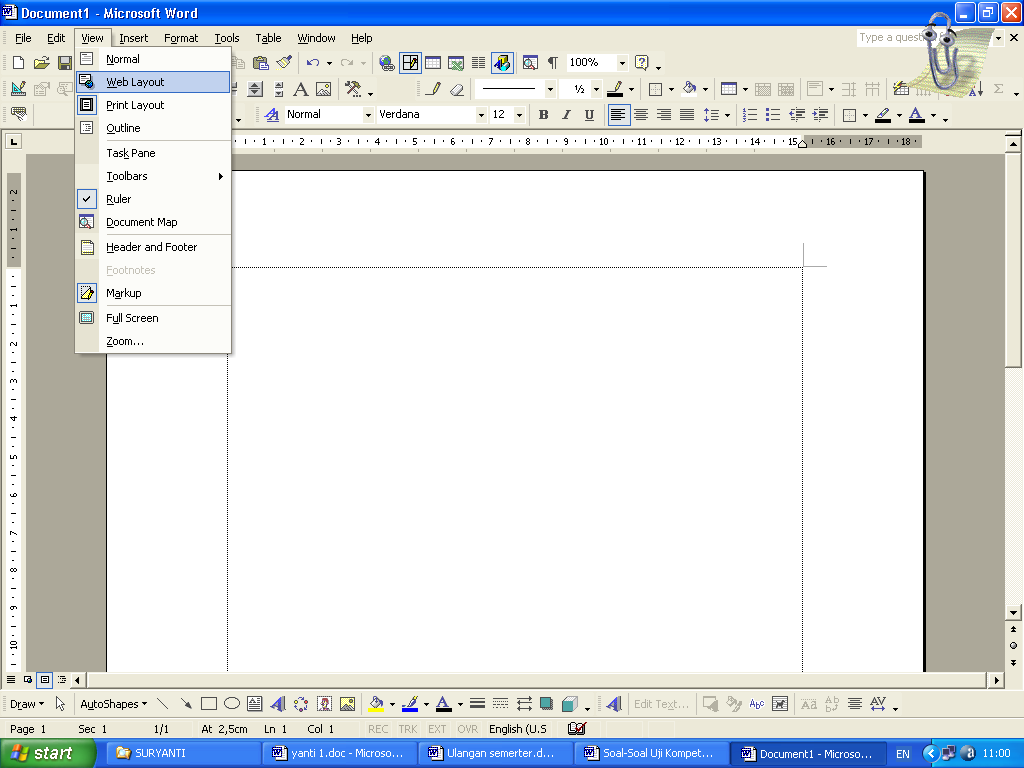Open the Font dropdown showing Verdana
Viewport: 1024px width, 768px height.
click(x=481, y=115)
